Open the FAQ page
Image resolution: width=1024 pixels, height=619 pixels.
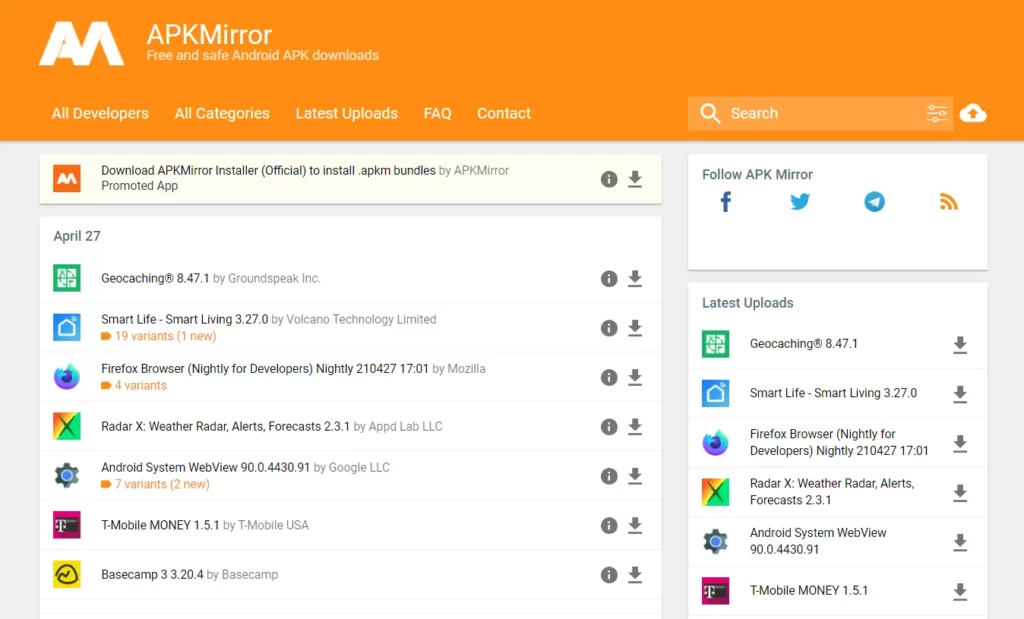pos(437,113)
